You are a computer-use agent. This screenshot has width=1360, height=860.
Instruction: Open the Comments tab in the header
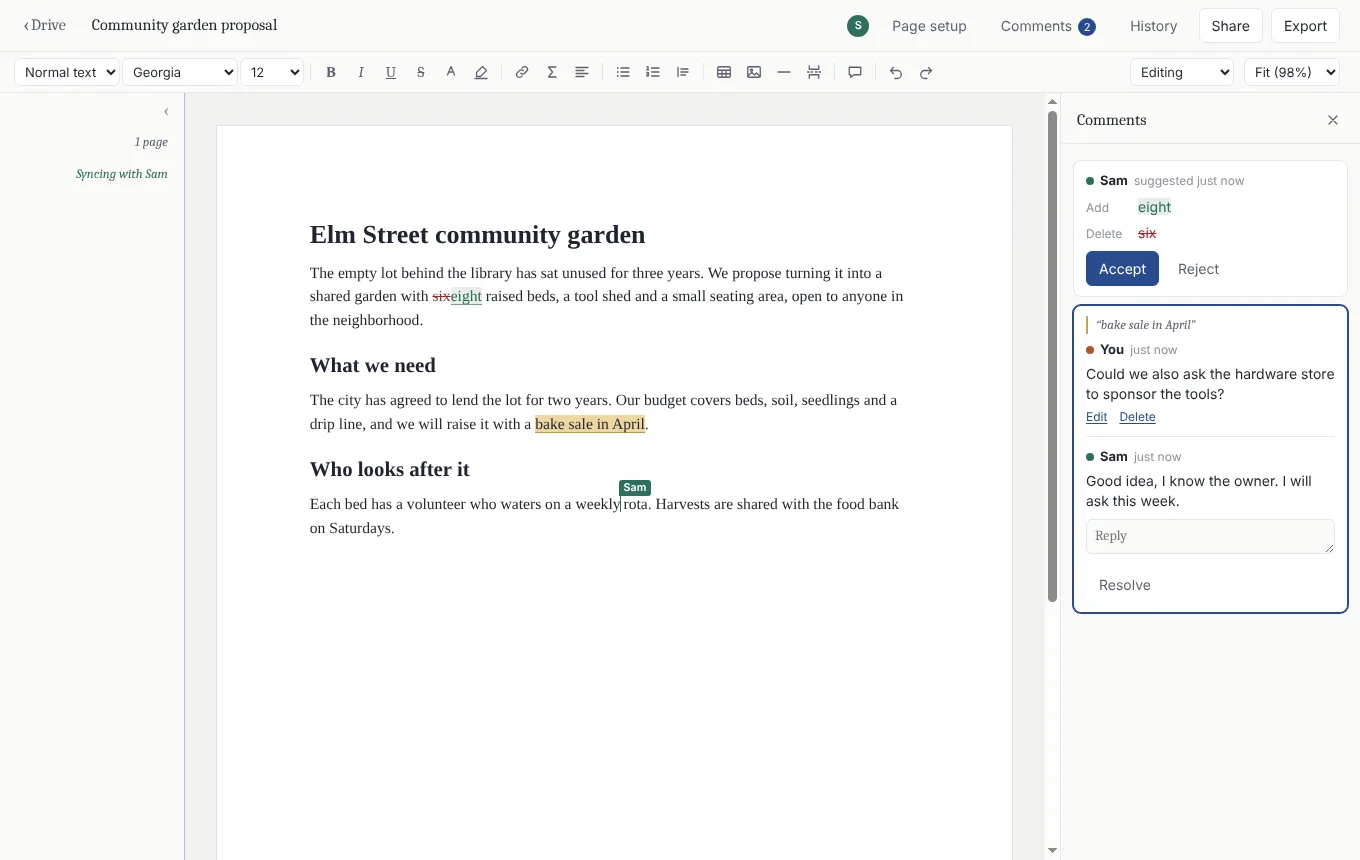(1048, 26)
